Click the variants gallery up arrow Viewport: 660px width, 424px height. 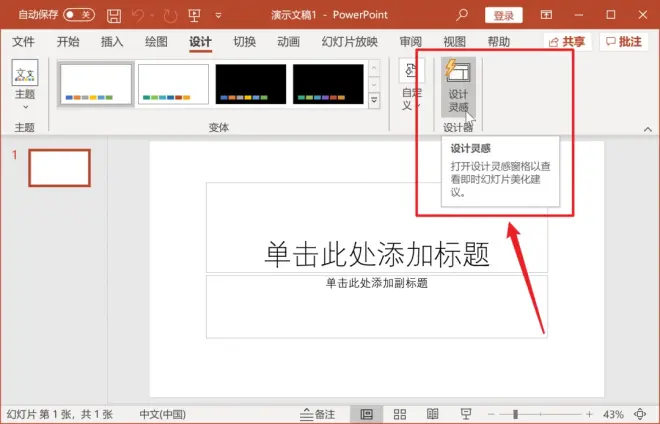pyautogui.click(x=374, y=68)
